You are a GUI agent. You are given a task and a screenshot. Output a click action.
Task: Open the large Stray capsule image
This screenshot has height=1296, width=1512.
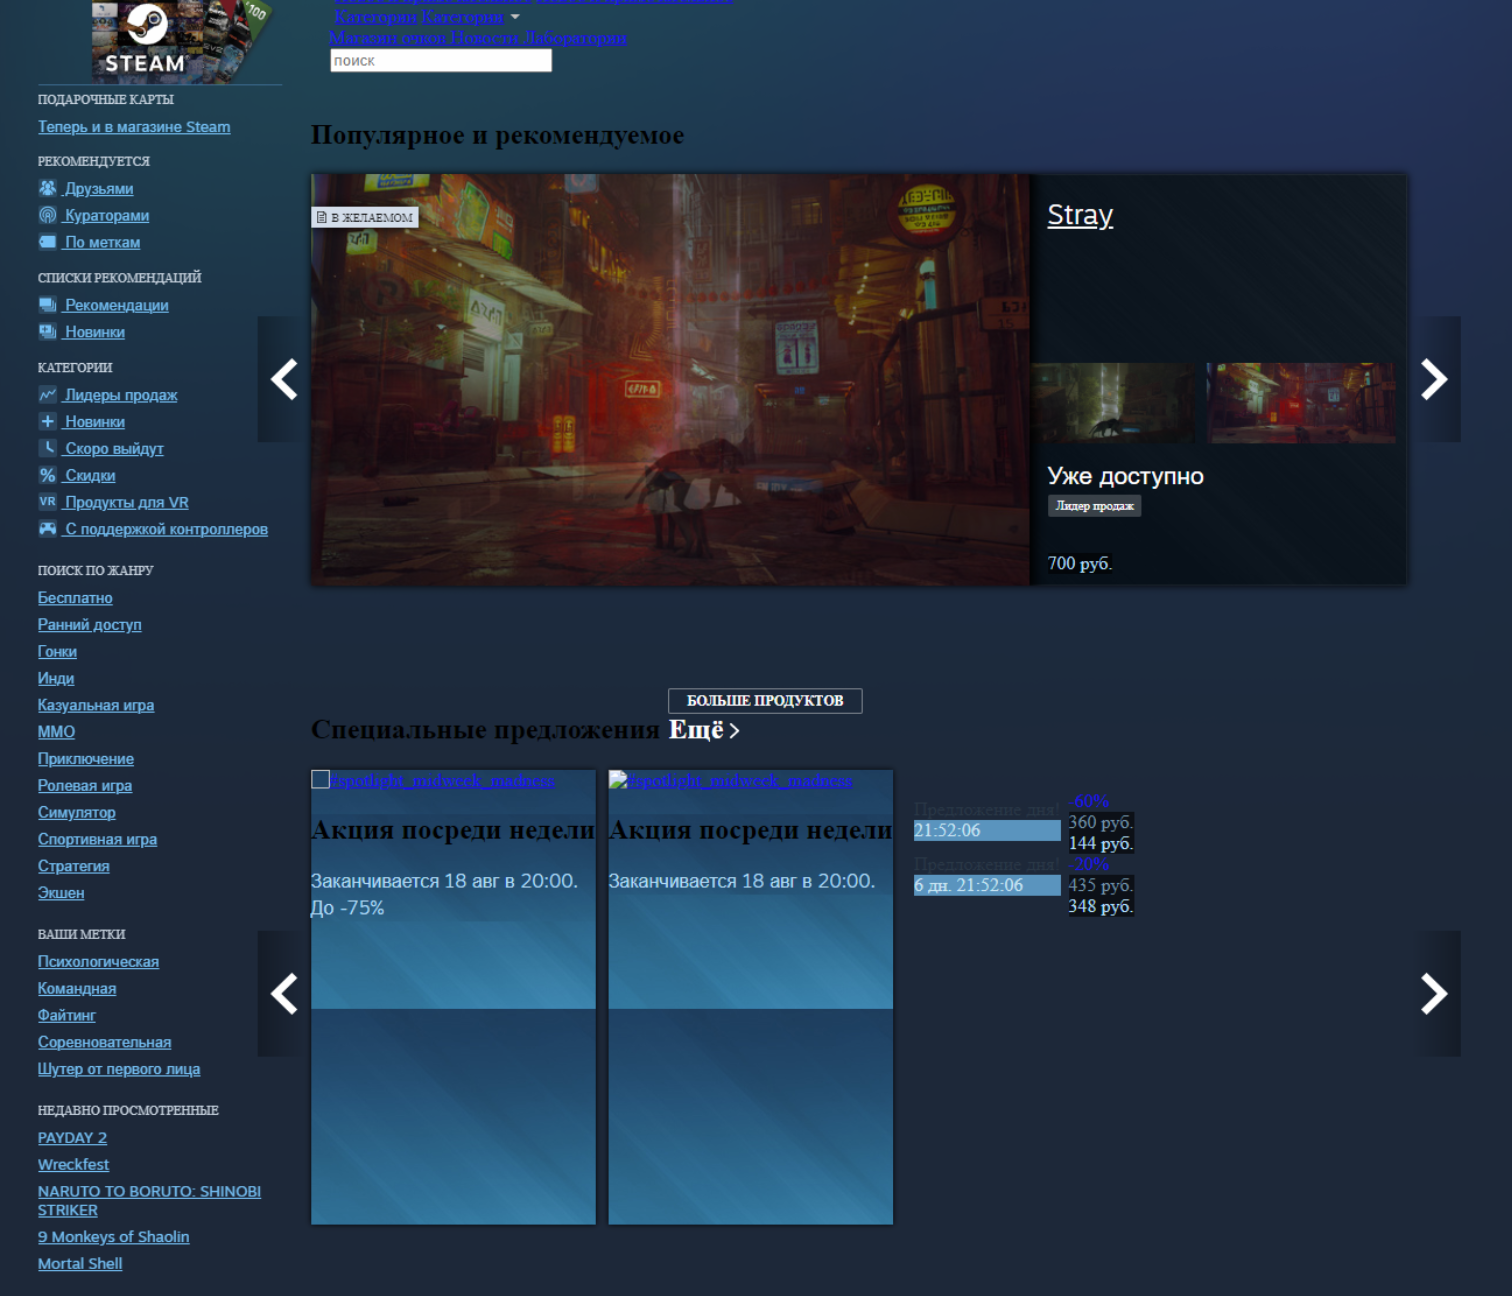point(670,380)
